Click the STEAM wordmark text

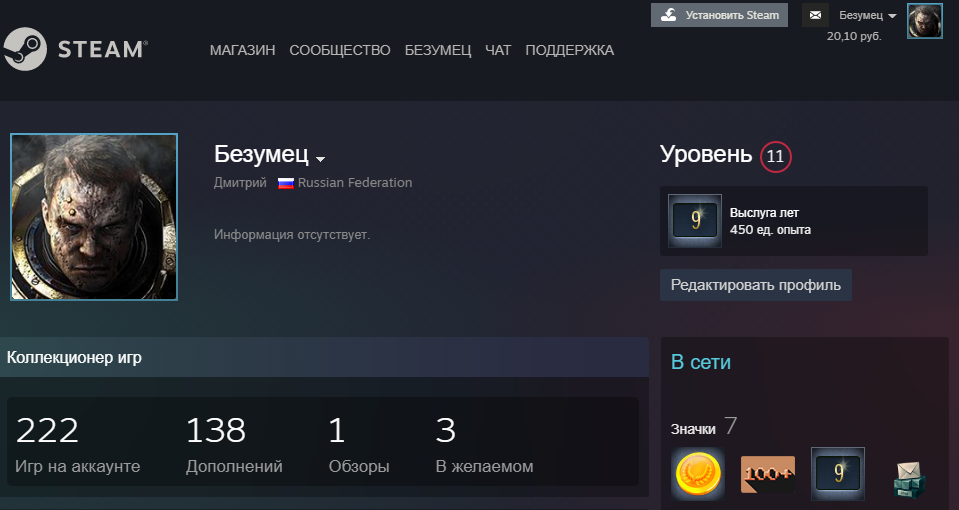[102, 50]
